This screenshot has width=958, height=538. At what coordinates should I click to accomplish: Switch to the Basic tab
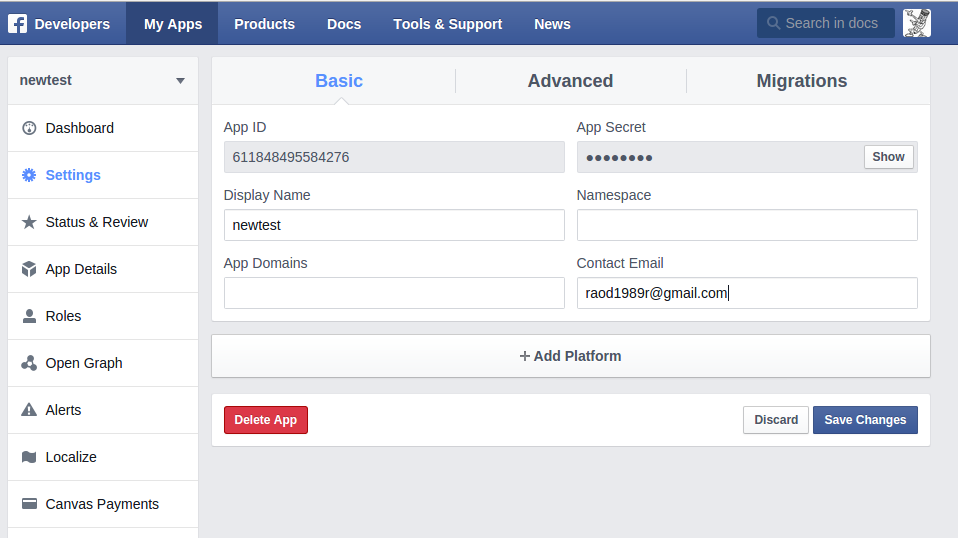tap(339, 81)
